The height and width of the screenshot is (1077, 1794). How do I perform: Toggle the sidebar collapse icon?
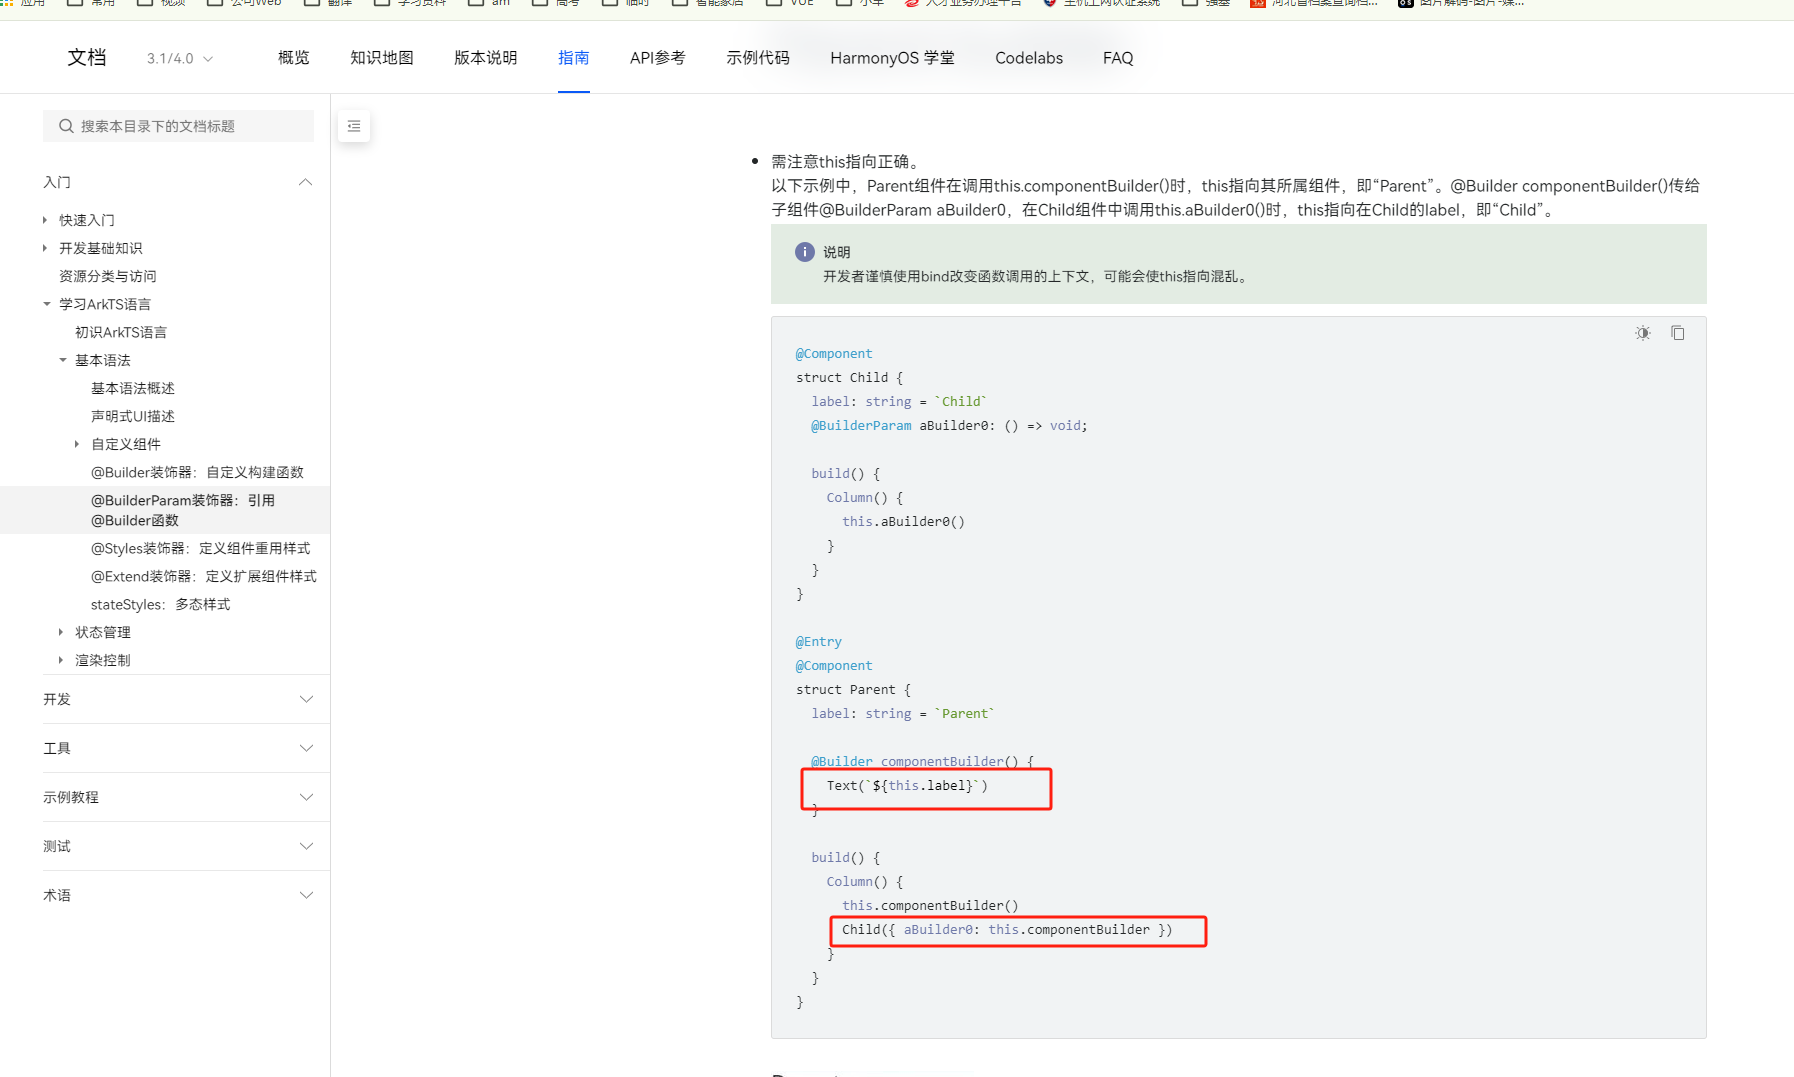(354, 126)
